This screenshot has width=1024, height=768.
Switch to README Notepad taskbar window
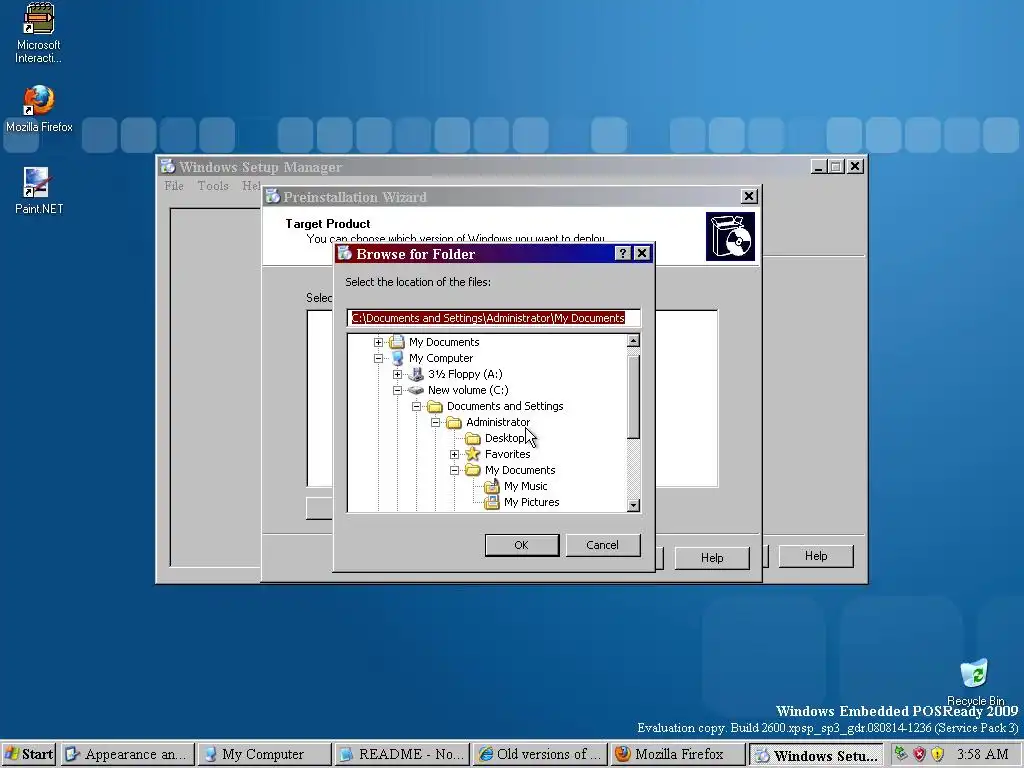(402, 754)
